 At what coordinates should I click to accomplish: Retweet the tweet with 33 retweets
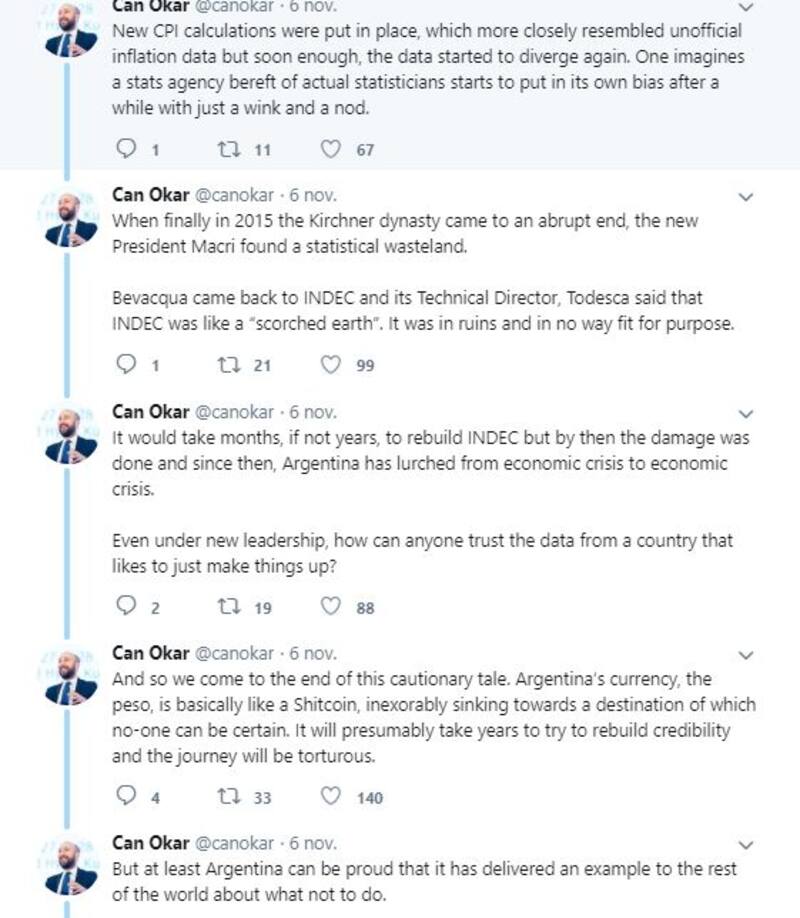pos(227,797)
